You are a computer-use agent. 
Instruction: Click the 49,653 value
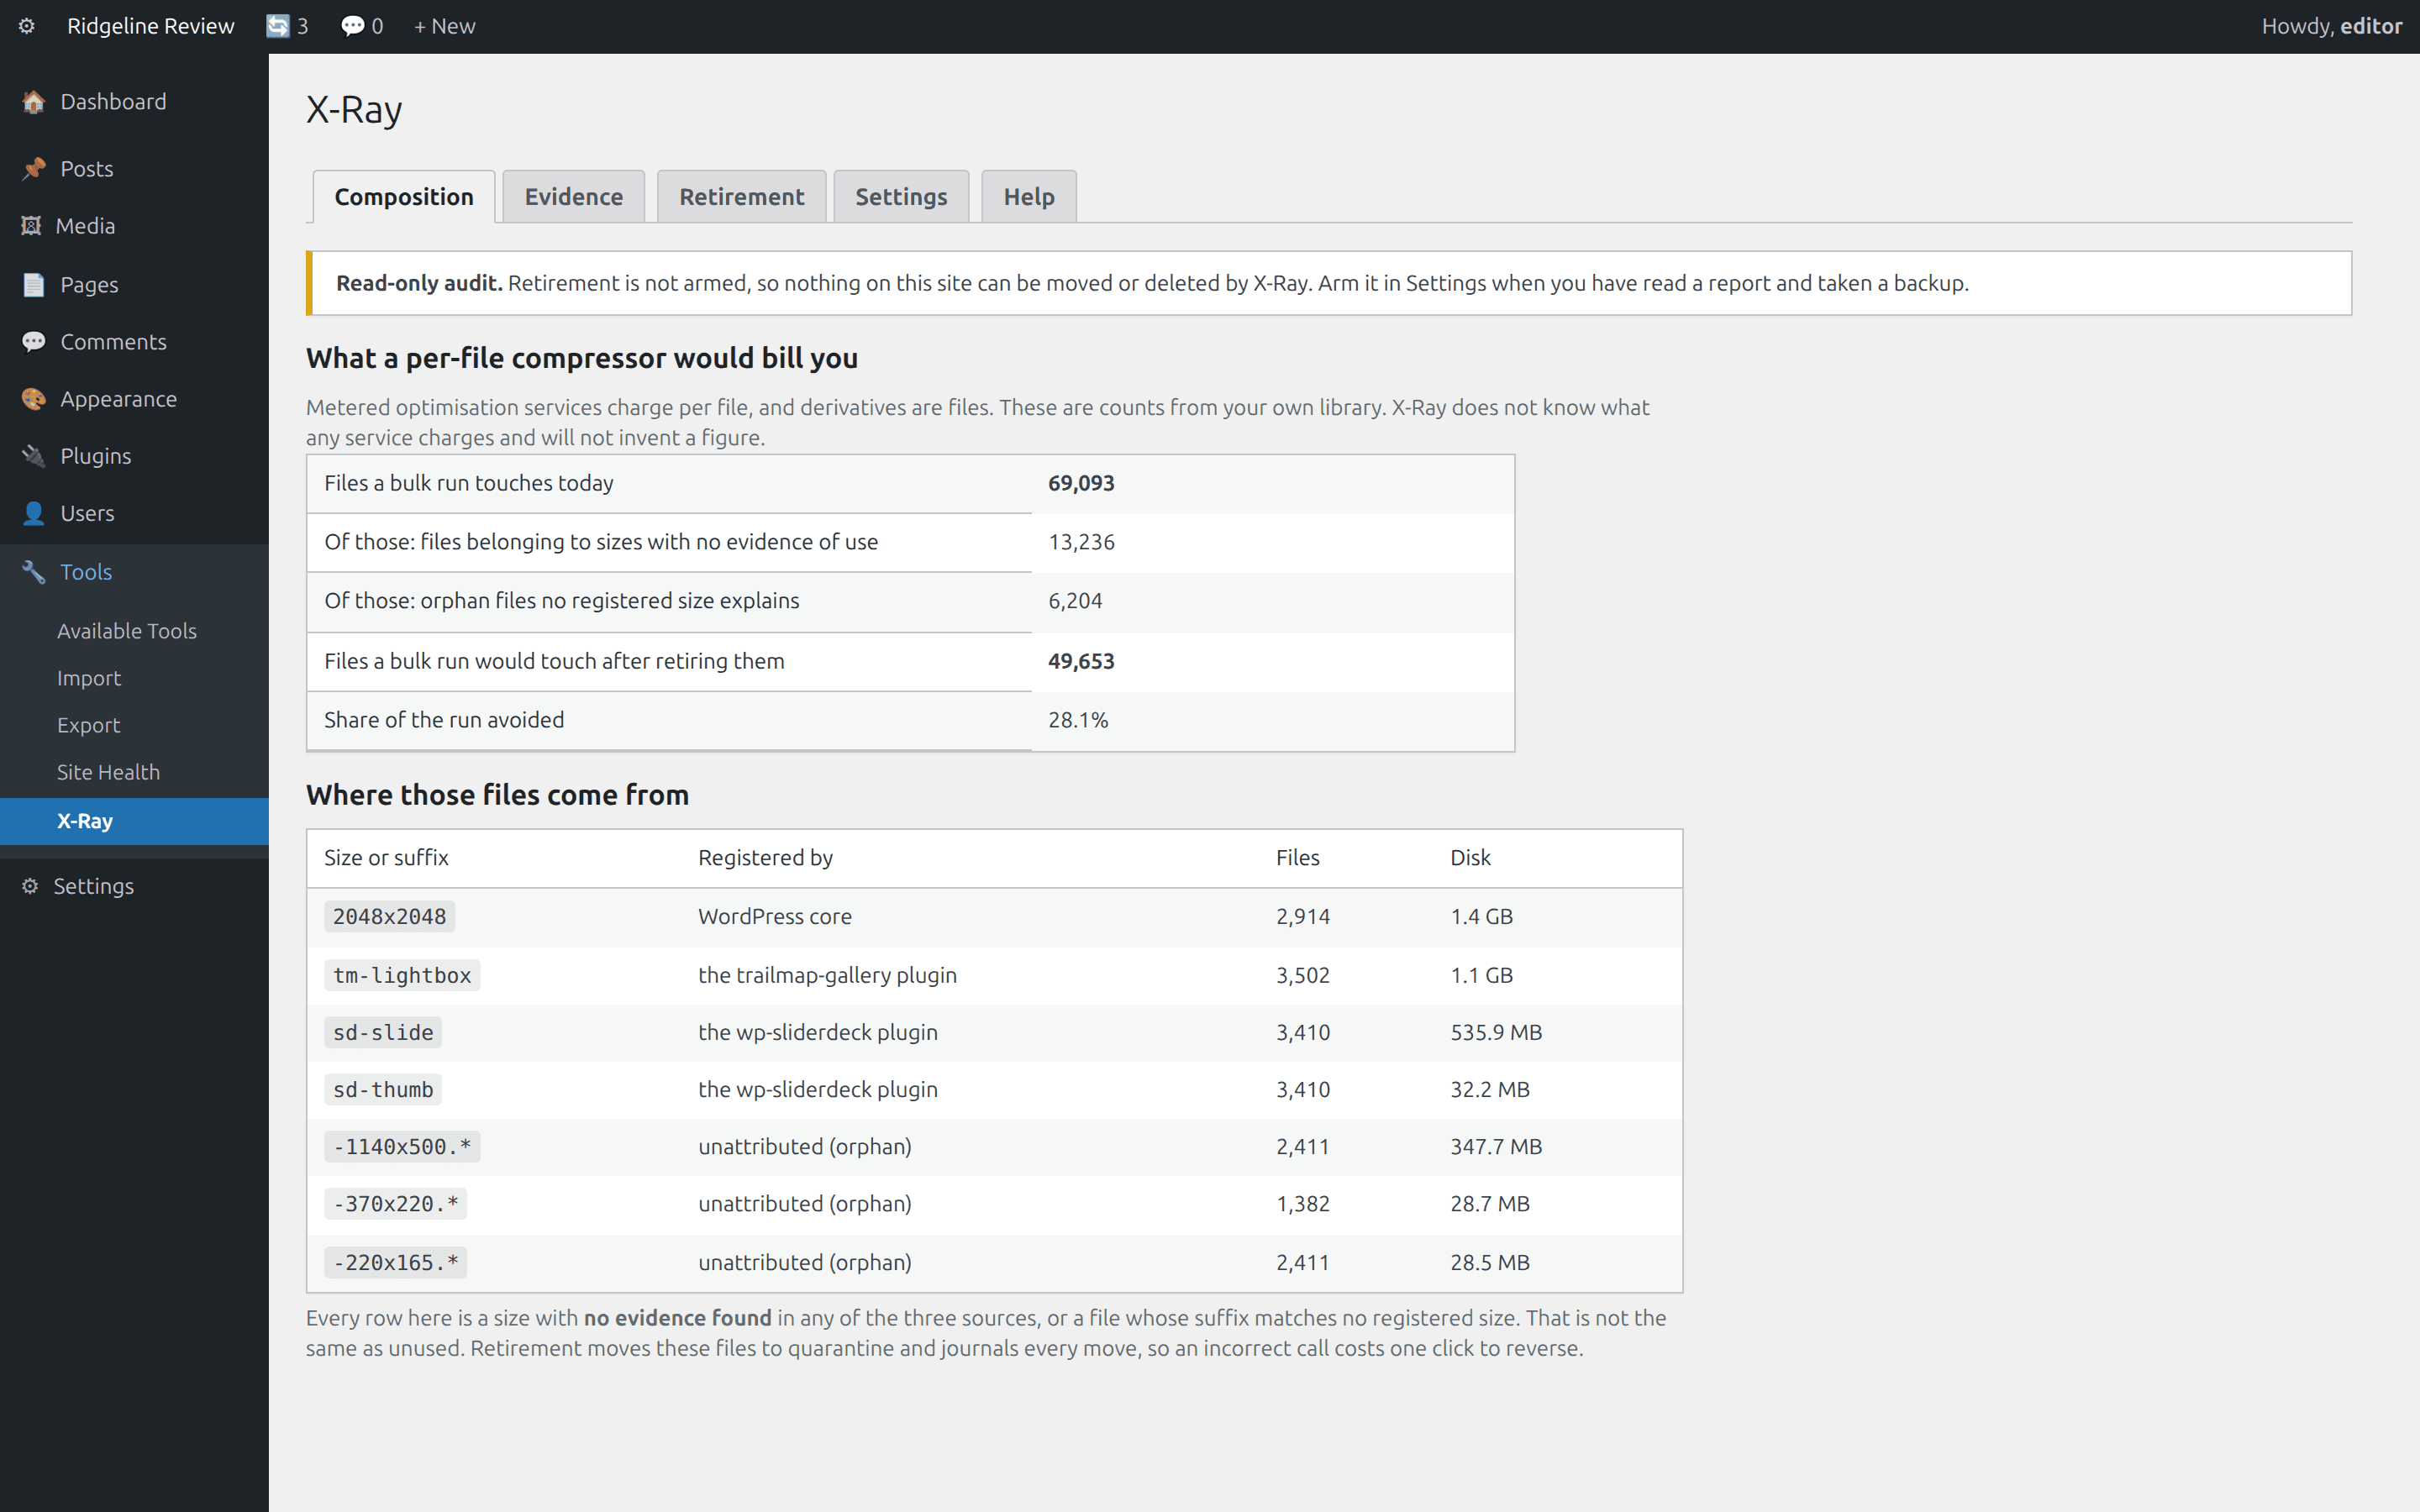[x=1081, y=661]
